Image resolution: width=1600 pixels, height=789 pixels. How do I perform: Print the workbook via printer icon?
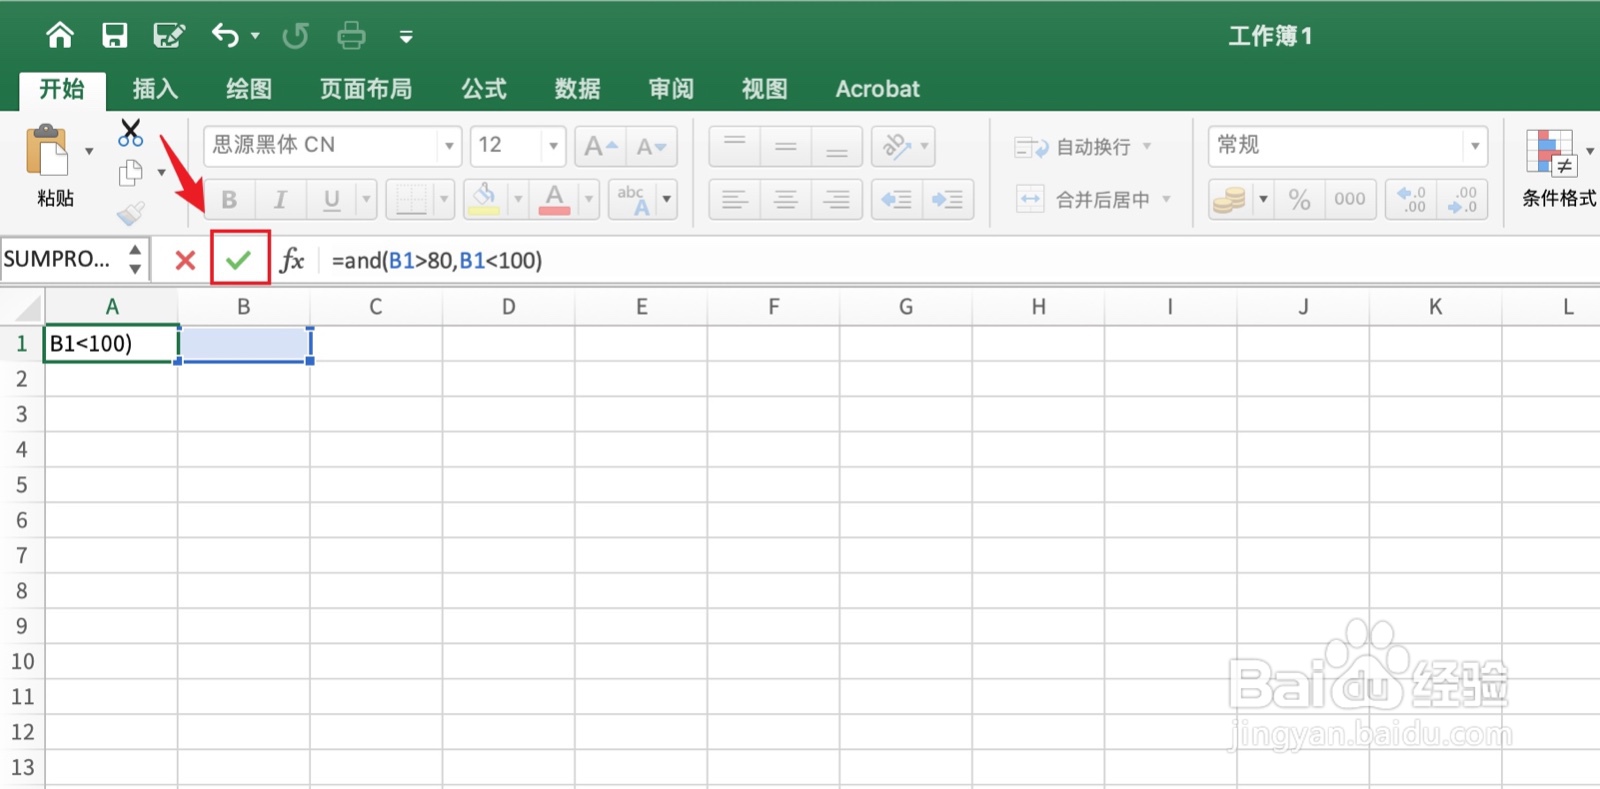pos(351,36)
